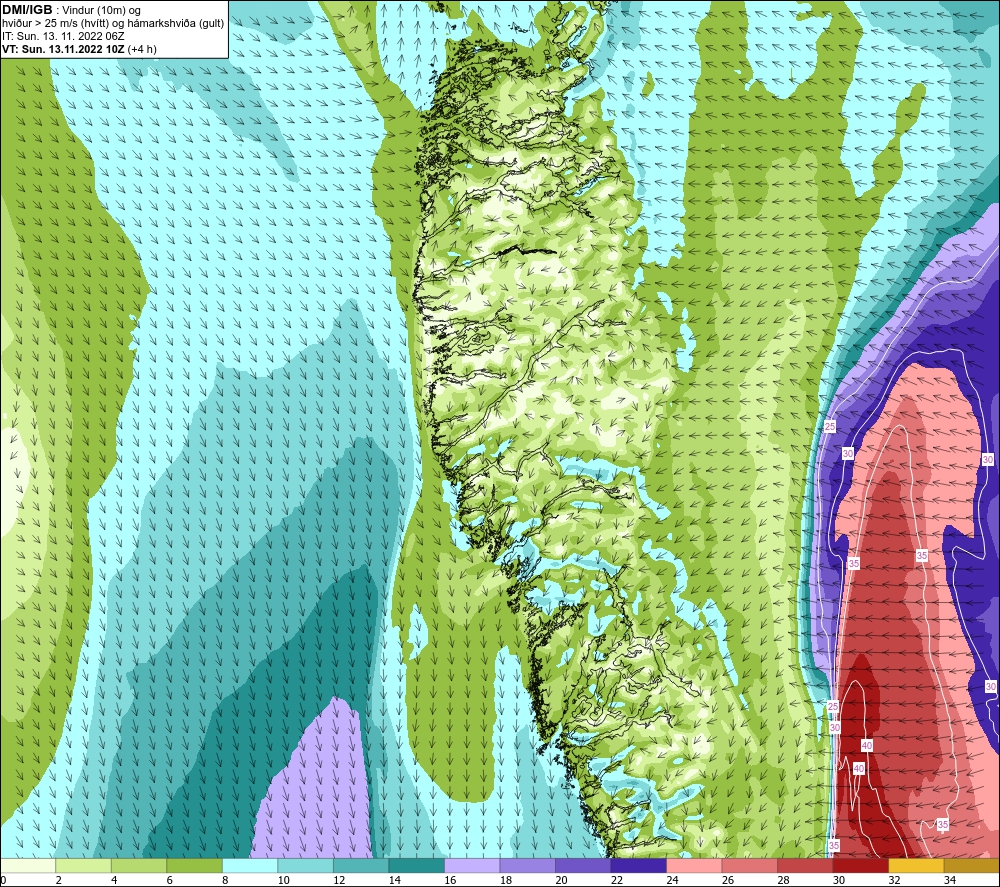This screenshot has width=1000, height=887.
Task: Pick the 18–20 m/s violet legend swatch
Action: pos(527,865)
